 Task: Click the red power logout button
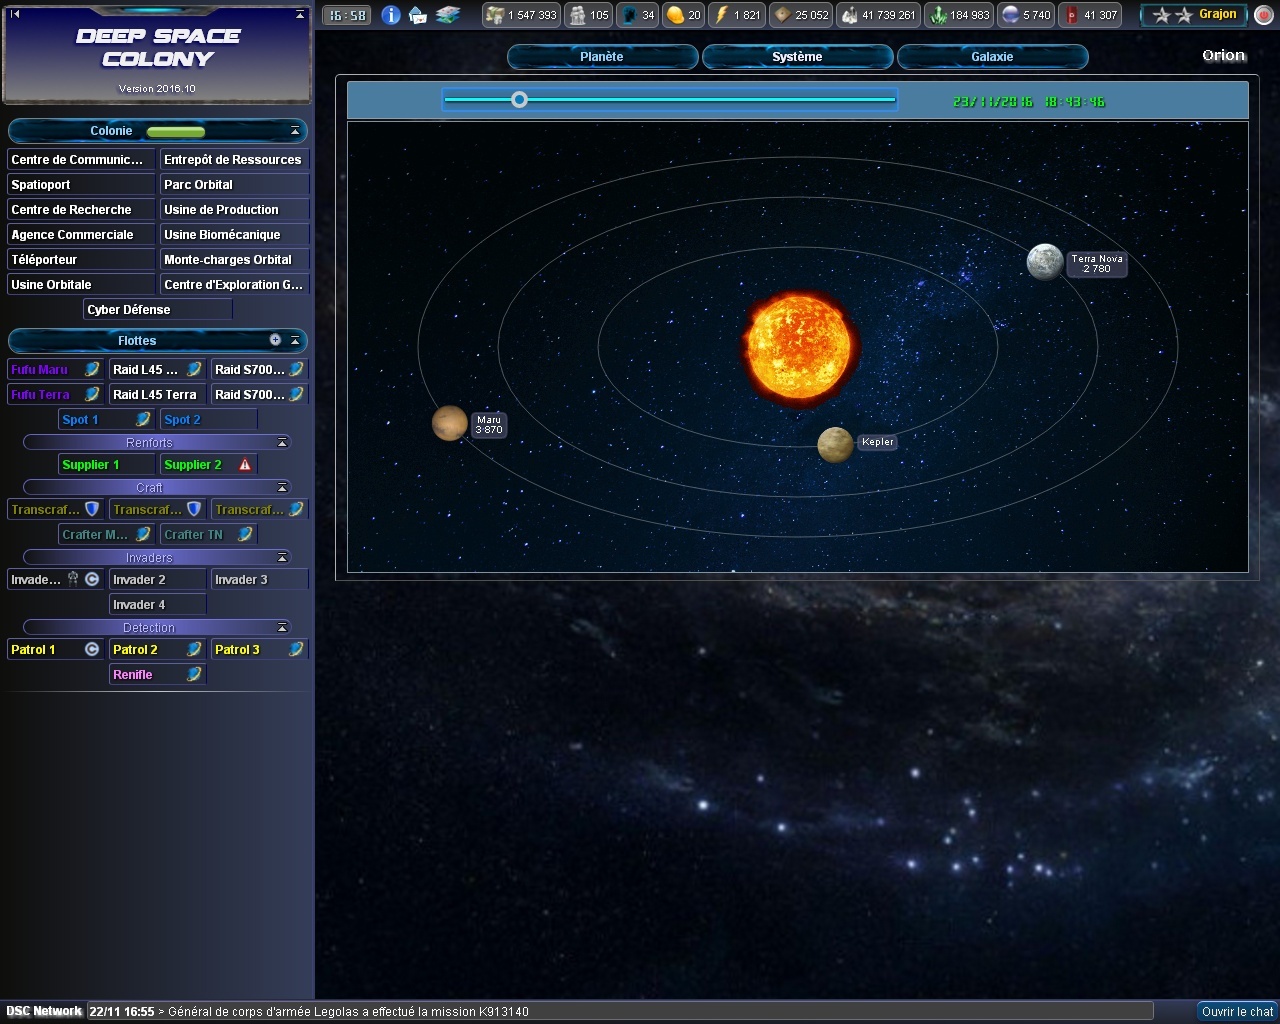1263,15
